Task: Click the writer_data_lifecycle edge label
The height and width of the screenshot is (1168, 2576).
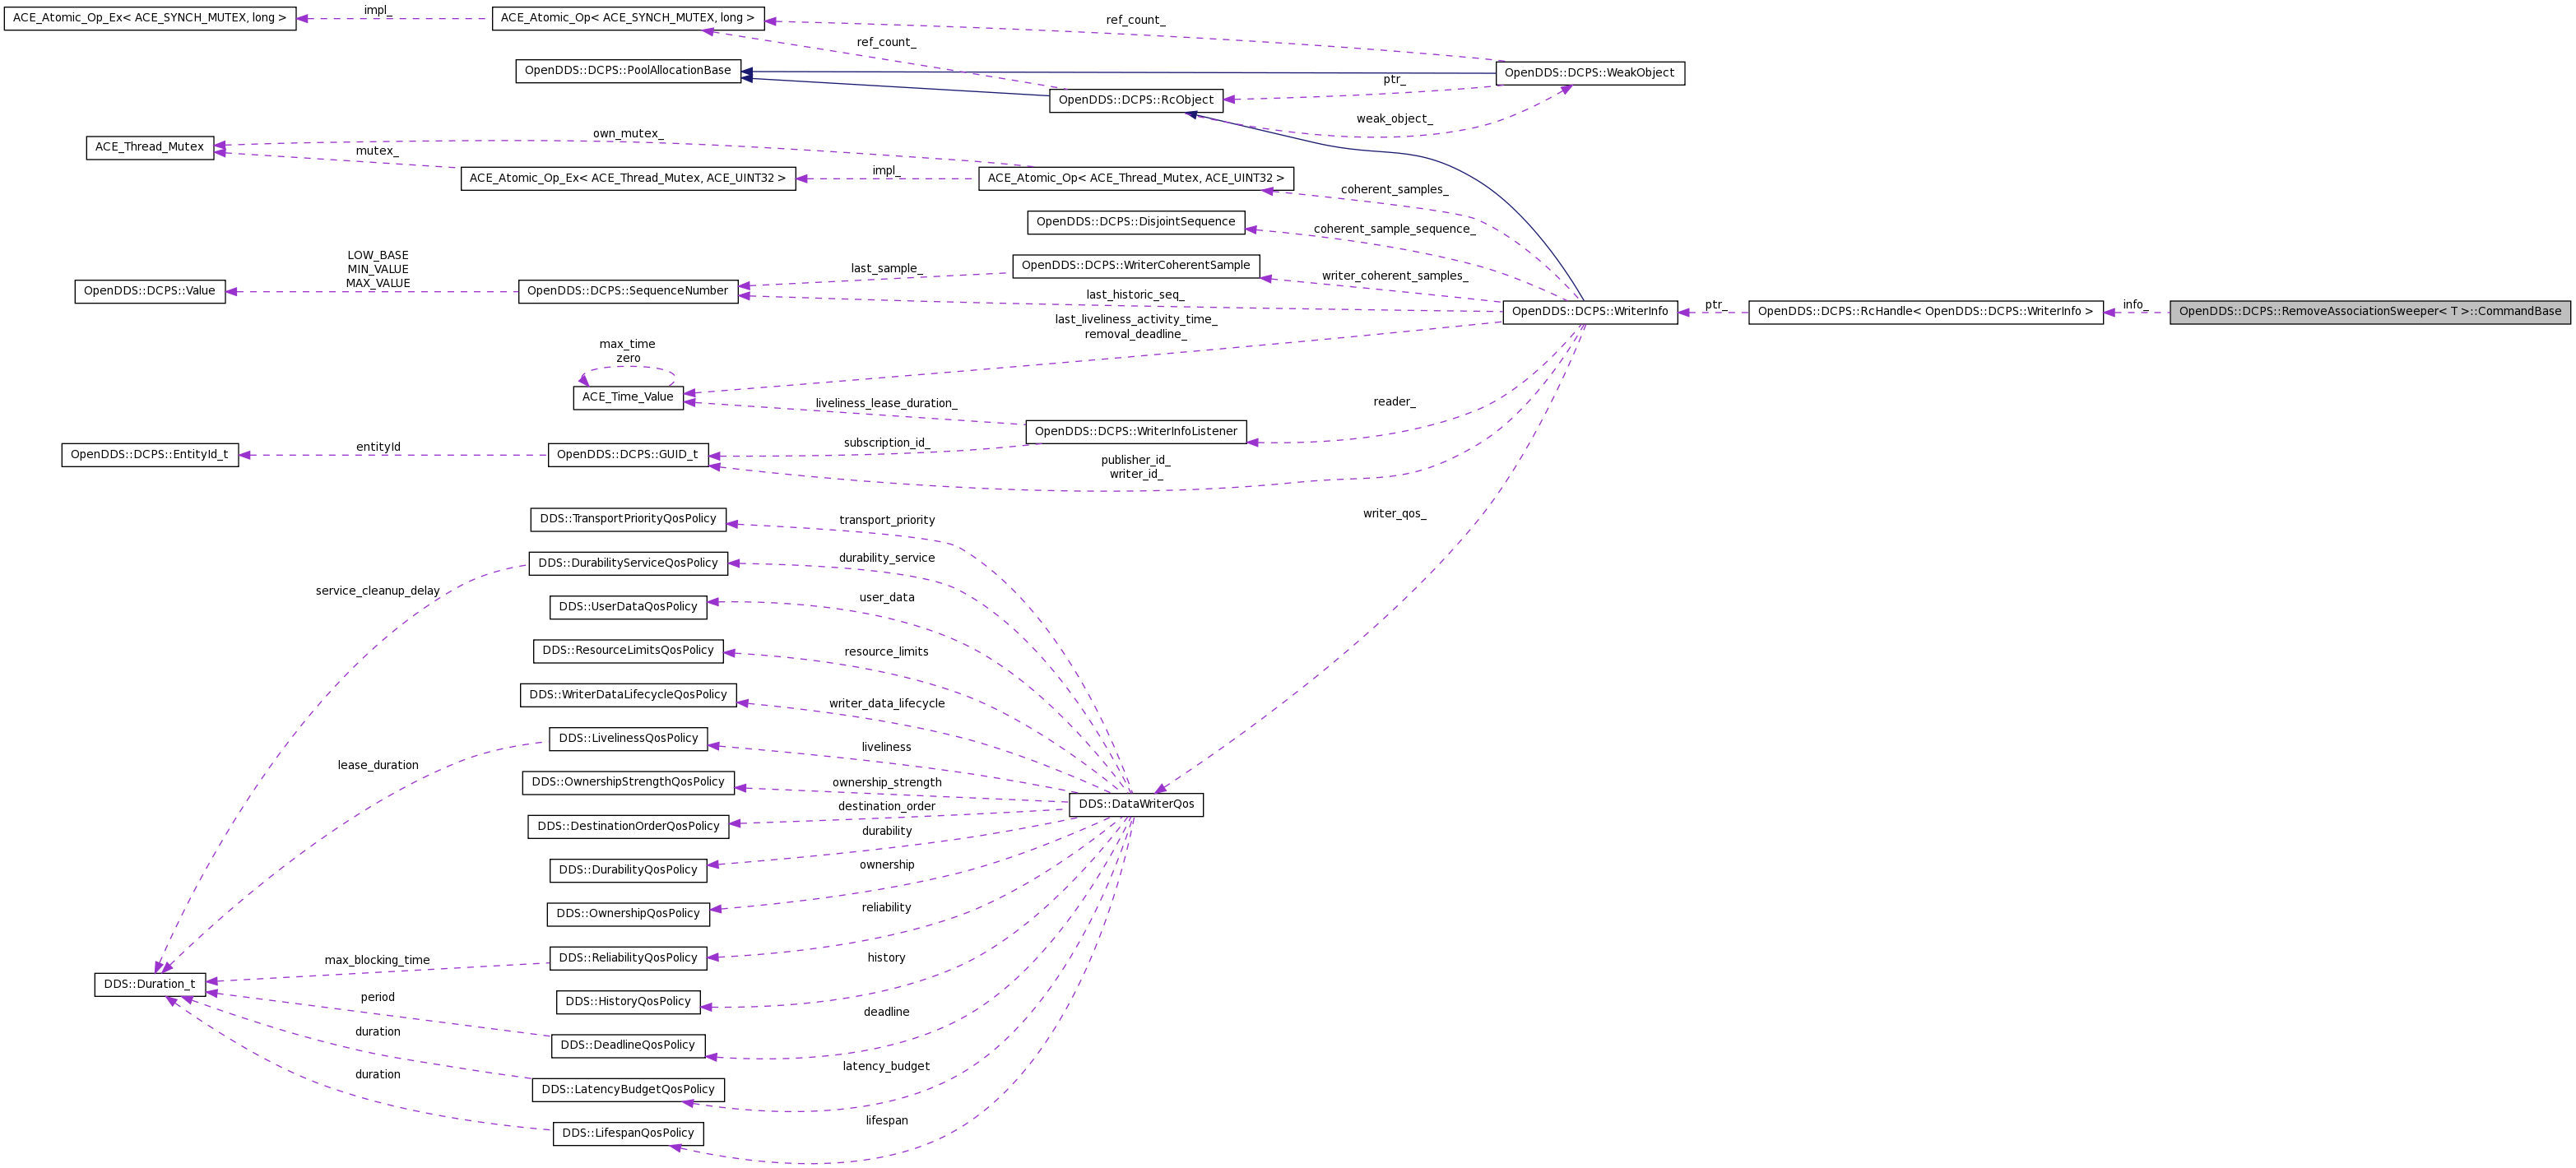Action: [x=887, y=704]
